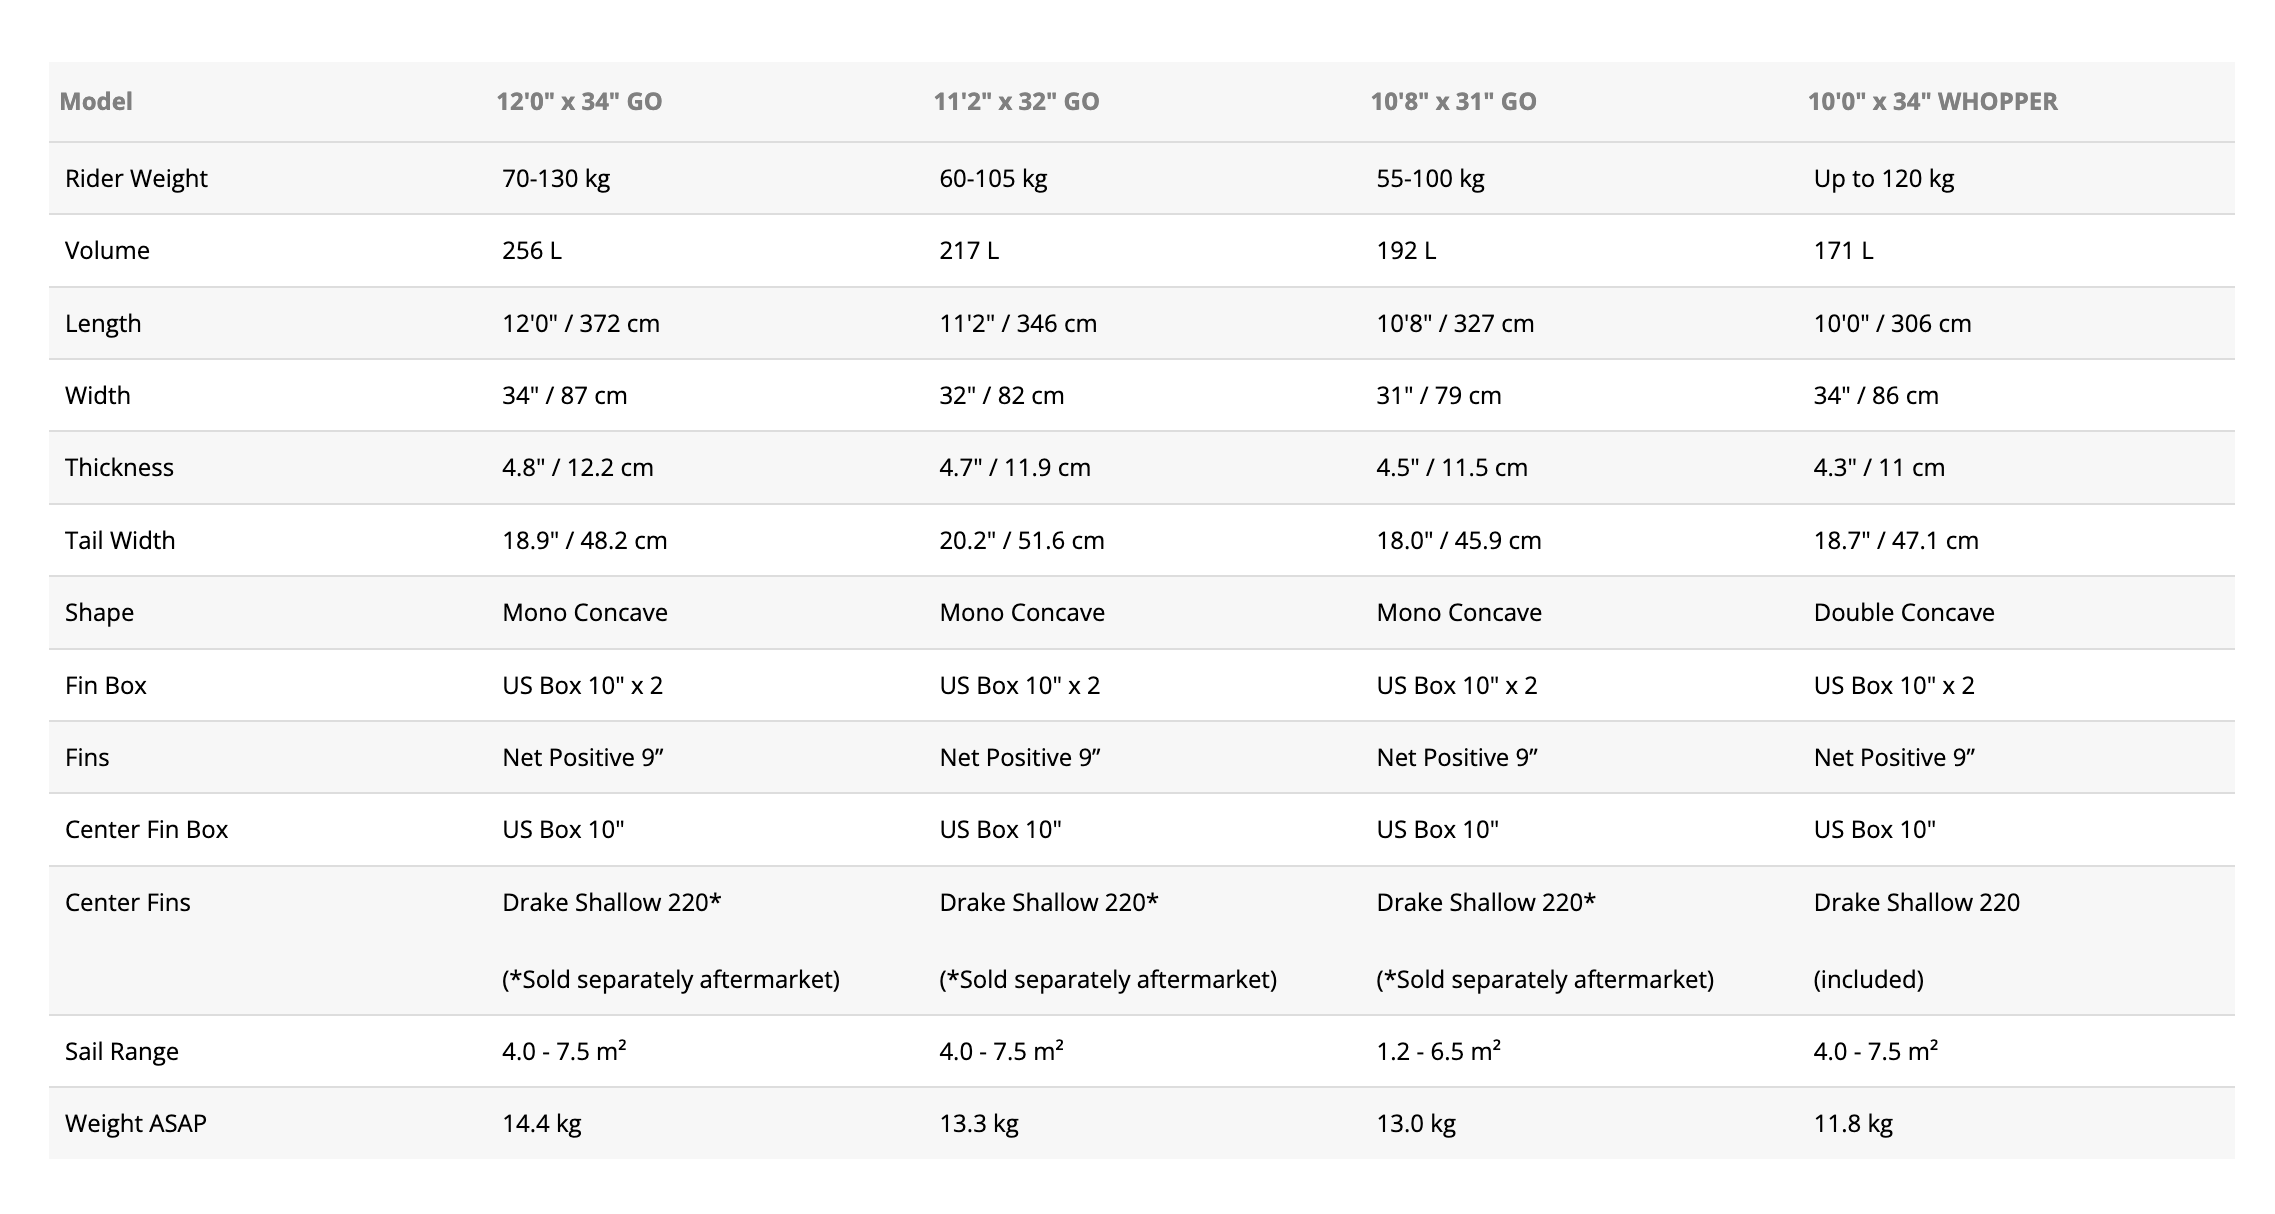Select the 1.2 - 6.5 m² sail range

point(1438,1051)
